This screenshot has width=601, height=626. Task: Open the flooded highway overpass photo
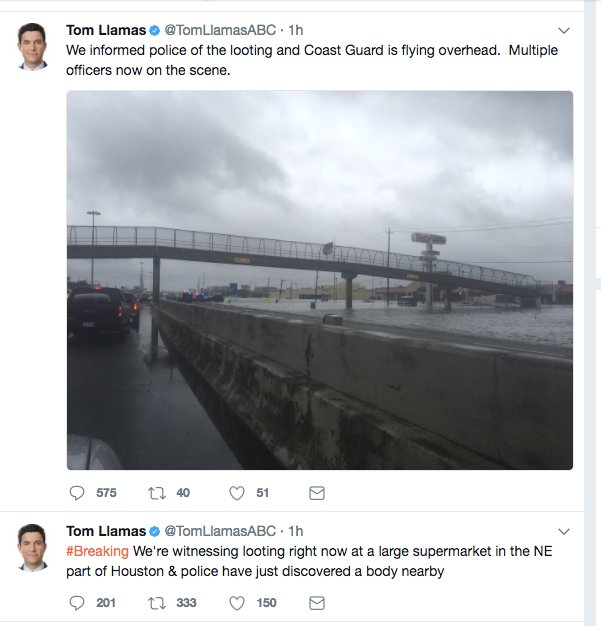pos(320,280)
